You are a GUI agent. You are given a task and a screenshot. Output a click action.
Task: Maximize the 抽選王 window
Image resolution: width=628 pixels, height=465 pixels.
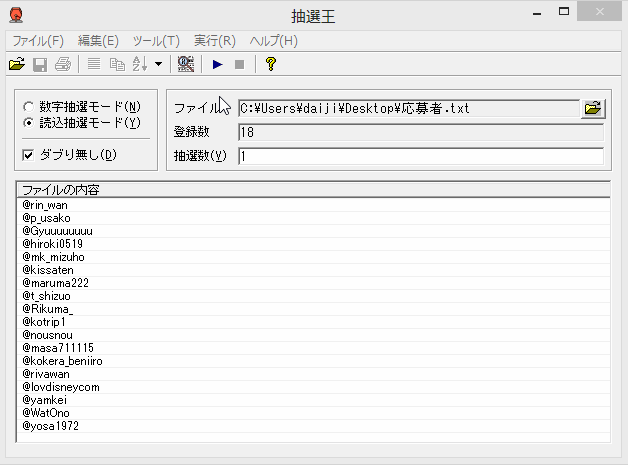[x=564, y=12]
